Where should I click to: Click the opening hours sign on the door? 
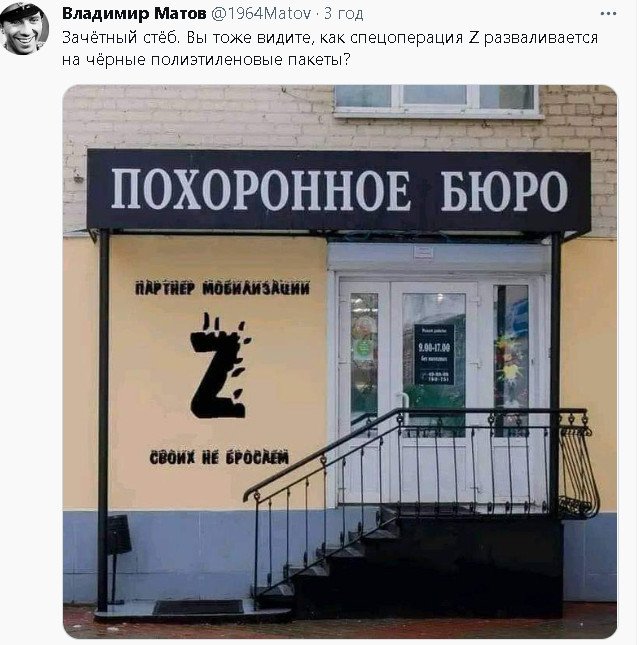point(434,355)
